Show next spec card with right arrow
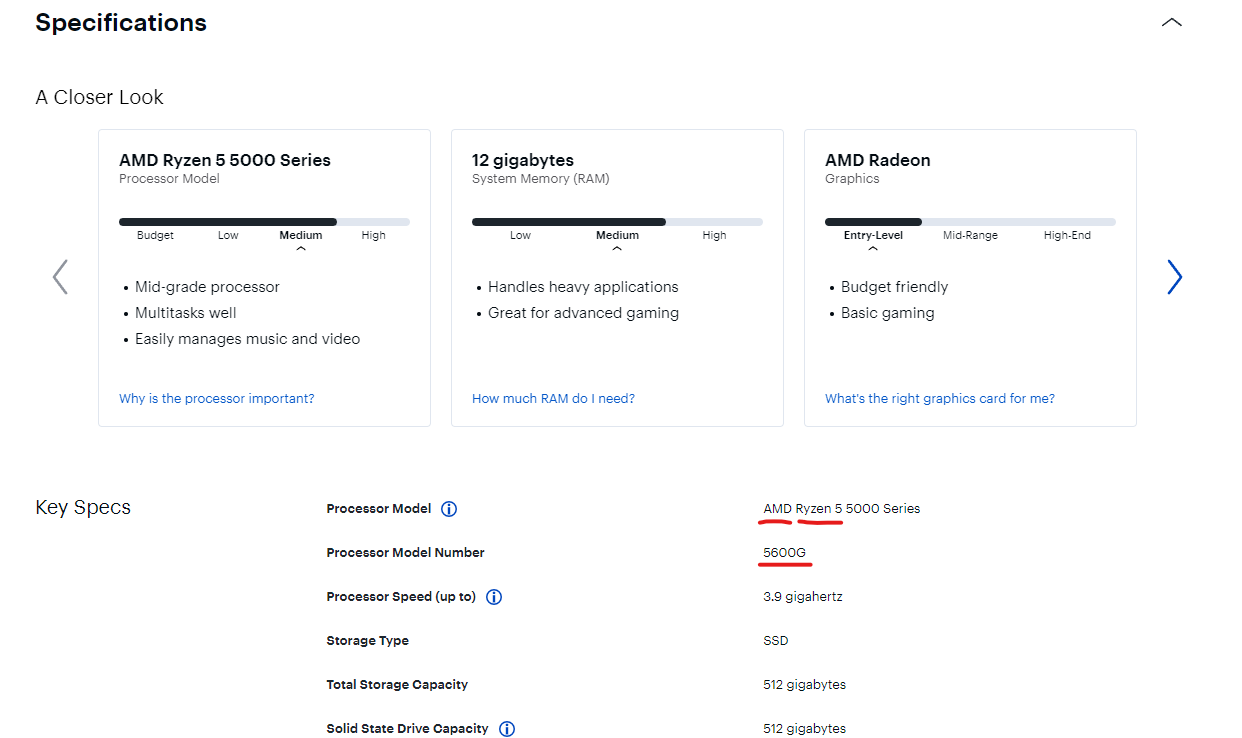 [x=1174, y=277]
